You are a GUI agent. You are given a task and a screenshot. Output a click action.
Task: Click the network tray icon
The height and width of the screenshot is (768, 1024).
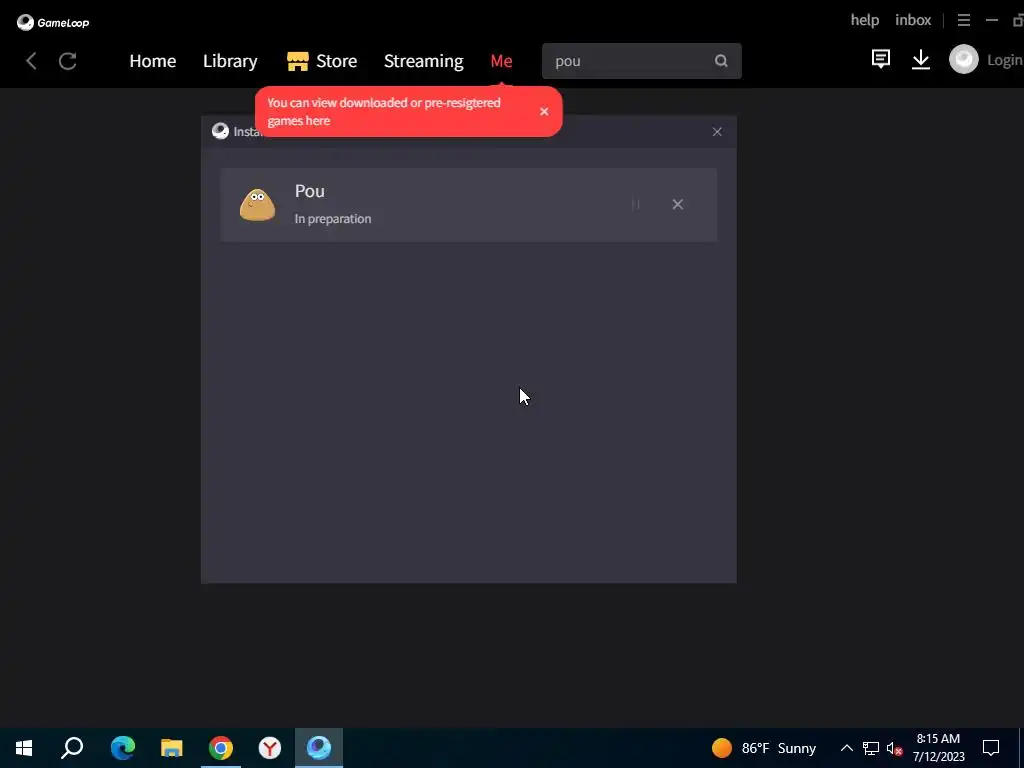click(871, 748)
